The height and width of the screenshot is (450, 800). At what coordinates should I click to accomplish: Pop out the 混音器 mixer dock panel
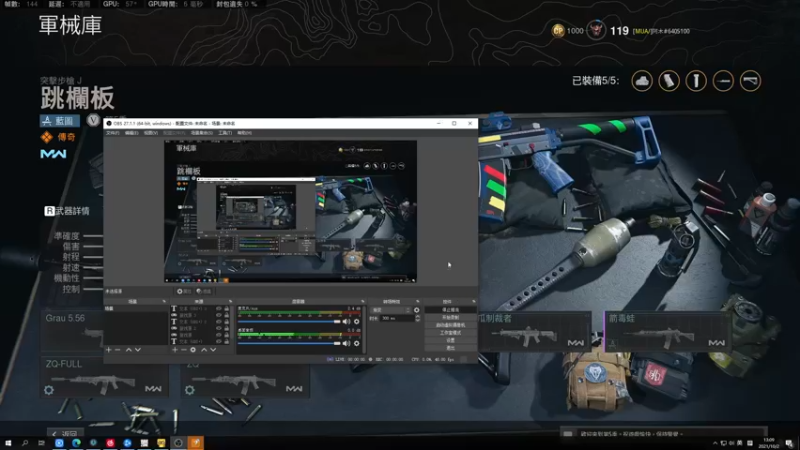pyautogui.click(x=362, y=302)
